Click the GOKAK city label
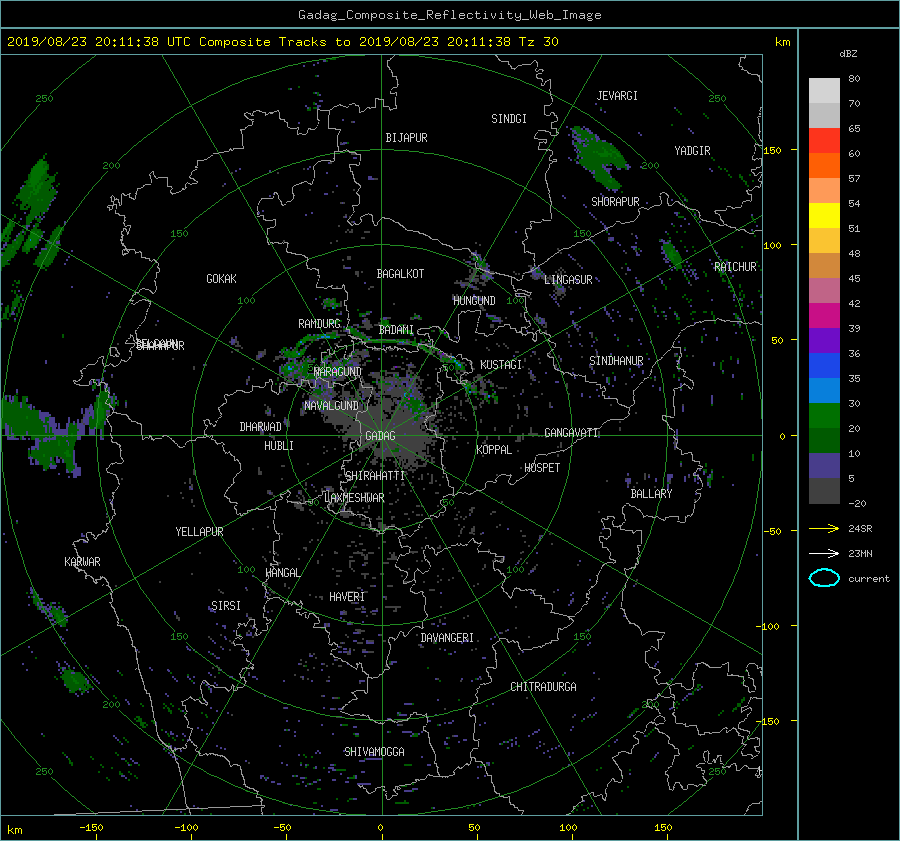The width and height of the screenshot is (900, 841). click(x=221, y=279)
